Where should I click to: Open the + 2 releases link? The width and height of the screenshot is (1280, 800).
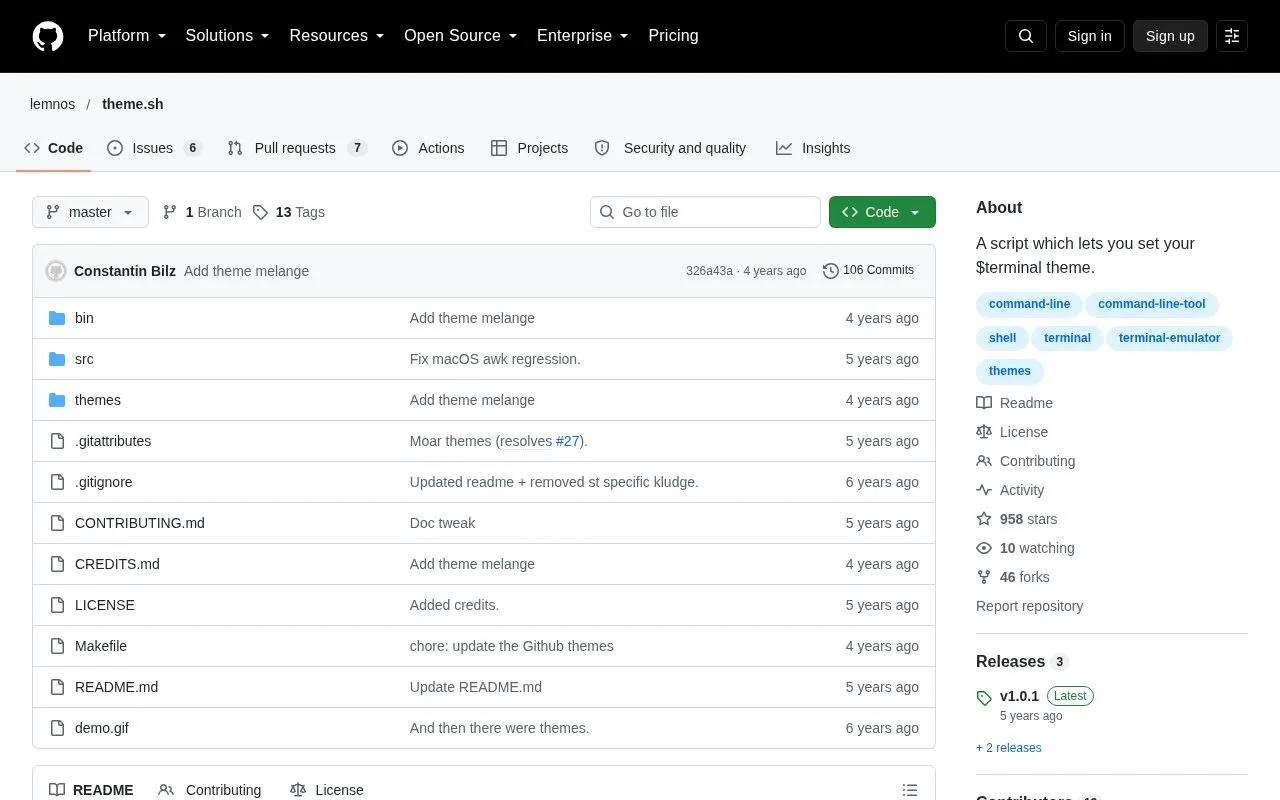pos(1008,748)
